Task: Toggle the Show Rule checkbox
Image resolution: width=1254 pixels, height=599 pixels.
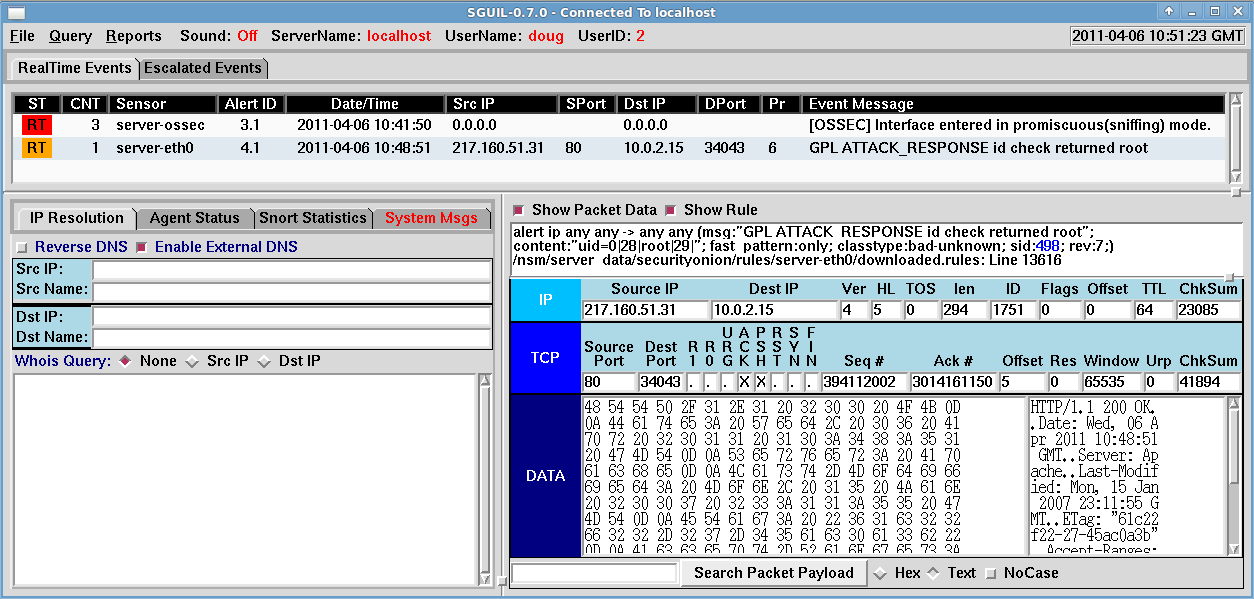Action: [671, 210]
